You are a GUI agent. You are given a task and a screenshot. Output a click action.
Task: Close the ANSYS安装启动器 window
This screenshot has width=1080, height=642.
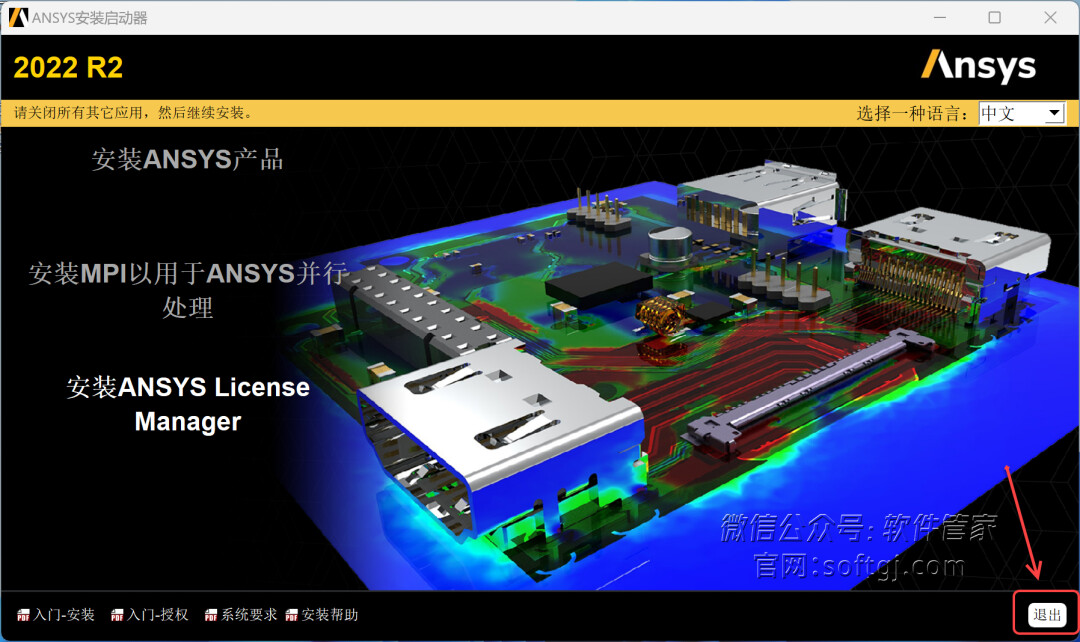[1050, 17]
